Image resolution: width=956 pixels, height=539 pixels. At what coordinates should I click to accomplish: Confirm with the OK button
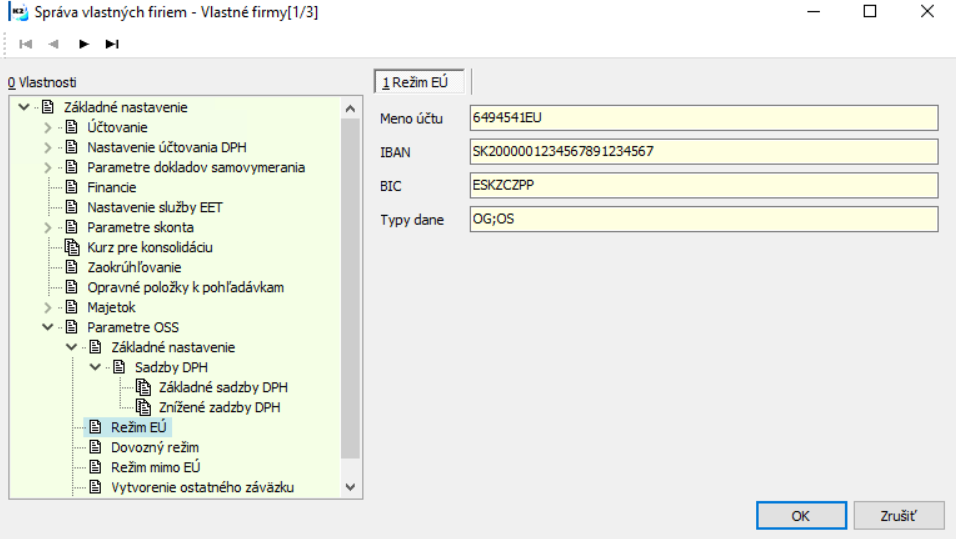point(801,516)
